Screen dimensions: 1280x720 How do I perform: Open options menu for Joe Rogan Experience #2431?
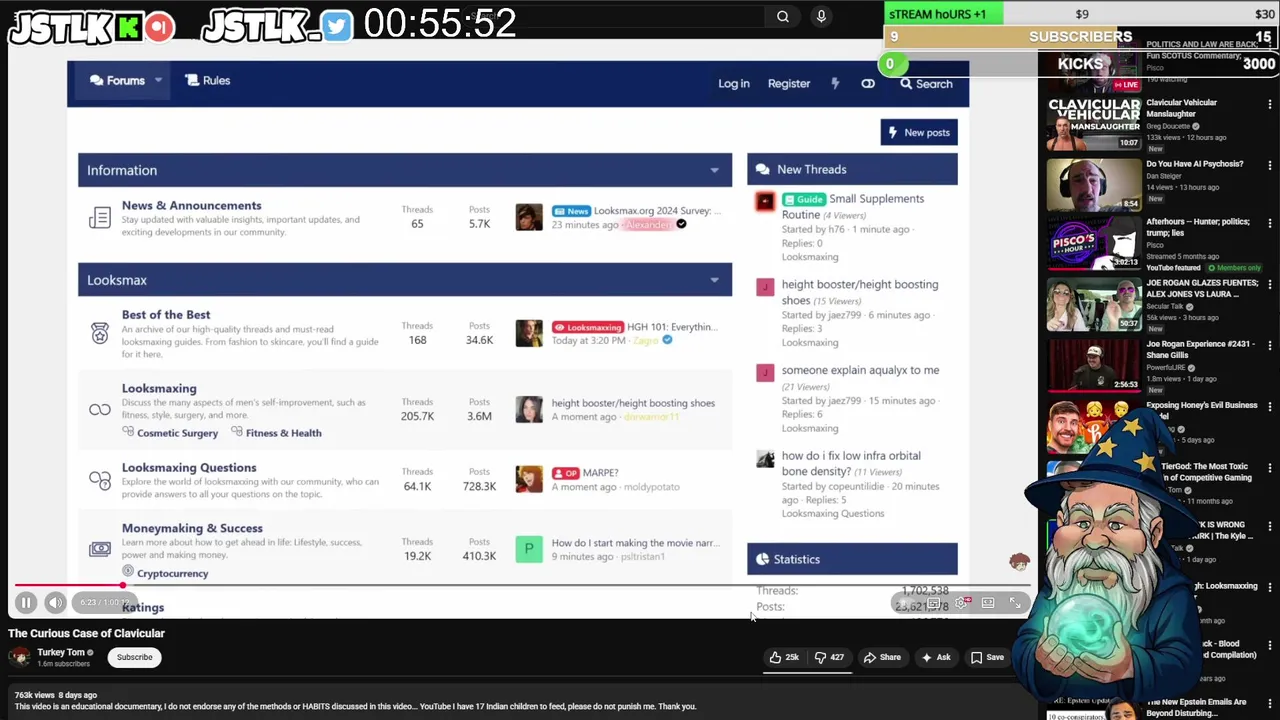tap(1270, 345)
